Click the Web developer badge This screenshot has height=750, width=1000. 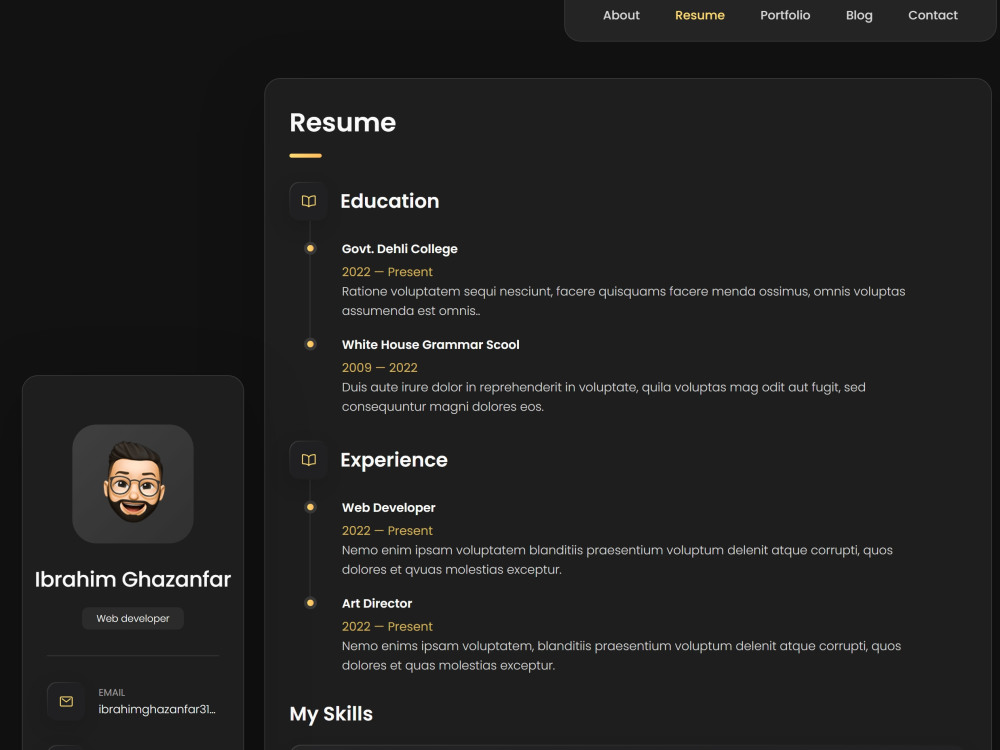pos(133,619)
